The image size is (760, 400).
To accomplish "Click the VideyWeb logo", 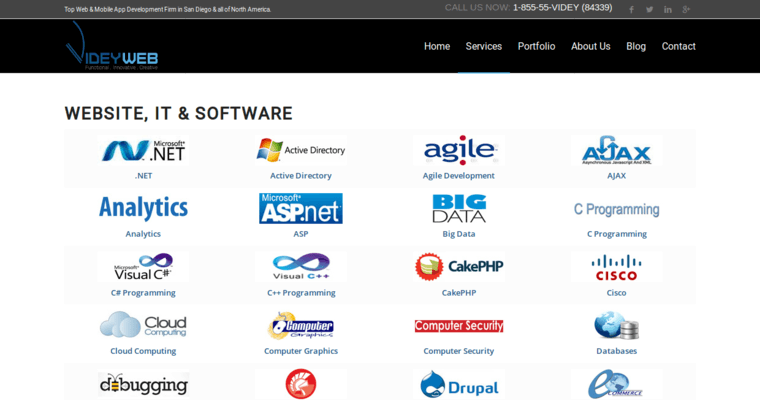I will (112, 46).
